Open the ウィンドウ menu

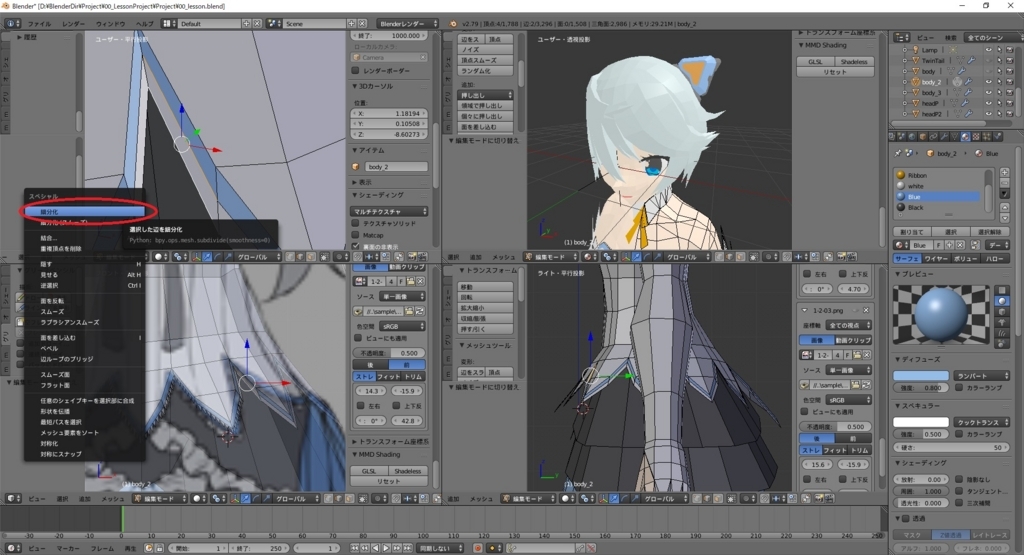(x=110, y=24)
